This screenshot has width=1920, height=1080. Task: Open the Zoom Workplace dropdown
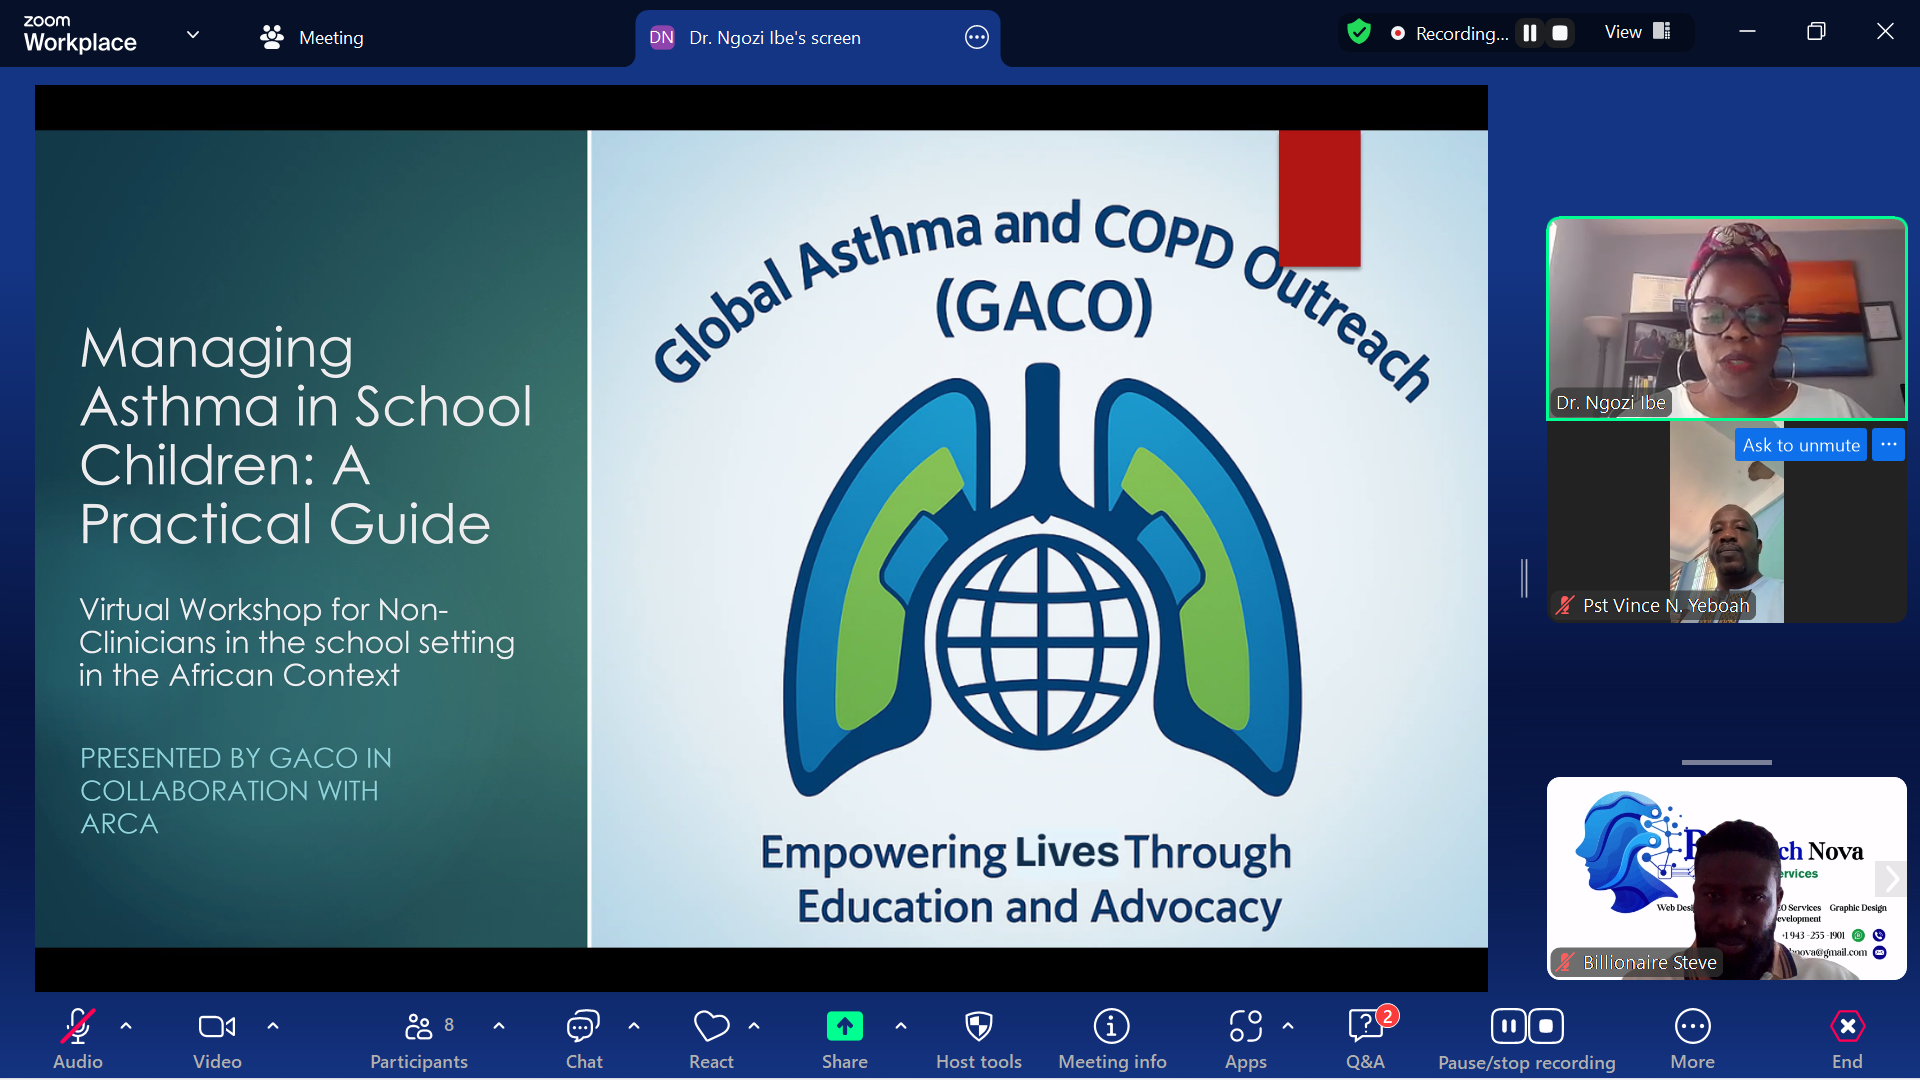point(192,34)
